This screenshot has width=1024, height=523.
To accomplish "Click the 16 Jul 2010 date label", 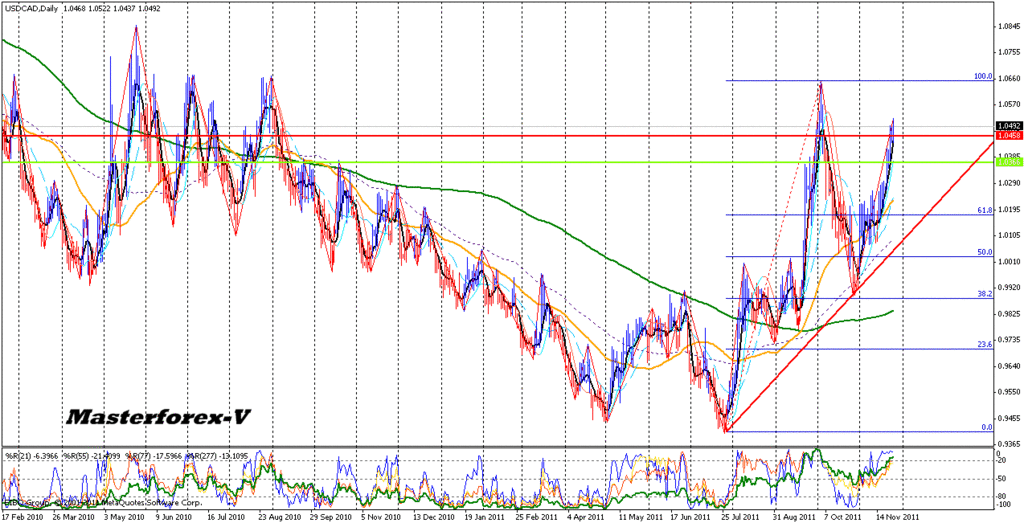I will (225, 516).
